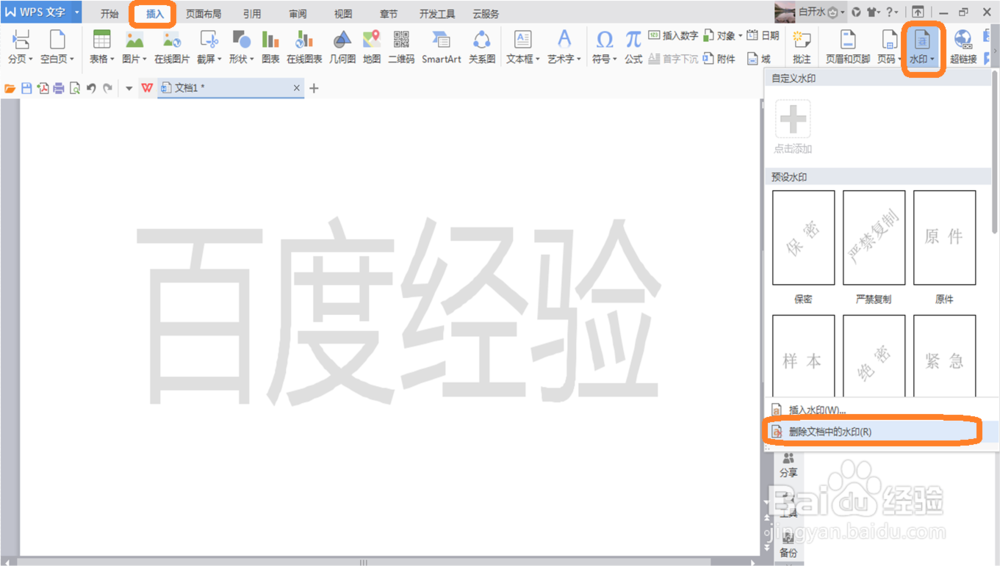
Task: Click add custom watermark (点击添加)
Action: click(793, 126)
